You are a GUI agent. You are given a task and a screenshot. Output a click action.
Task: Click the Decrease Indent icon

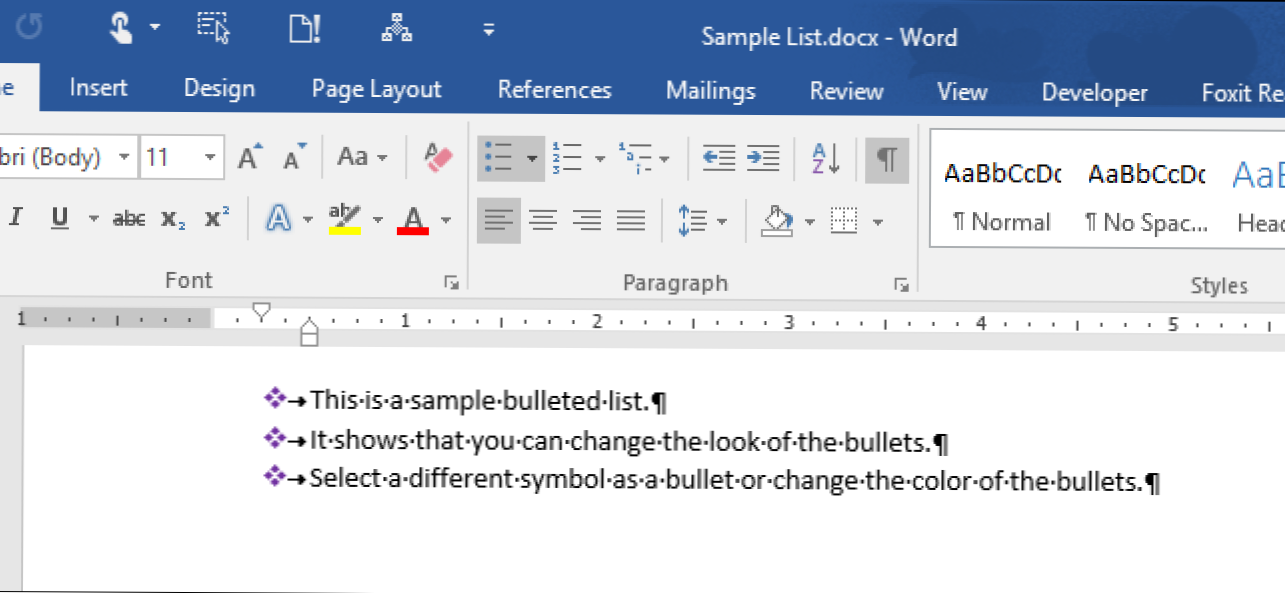pyautogui.click(x=718, y=157)
